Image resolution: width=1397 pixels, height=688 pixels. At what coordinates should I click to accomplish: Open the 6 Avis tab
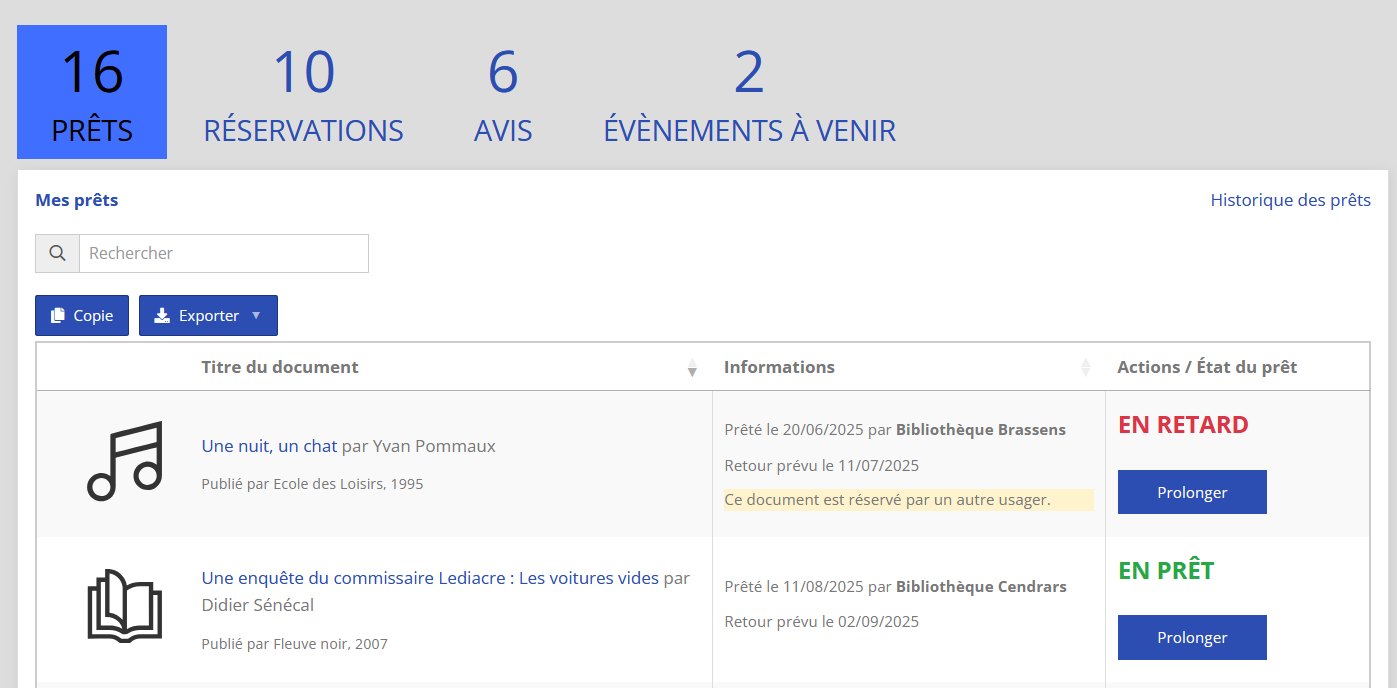503,93
